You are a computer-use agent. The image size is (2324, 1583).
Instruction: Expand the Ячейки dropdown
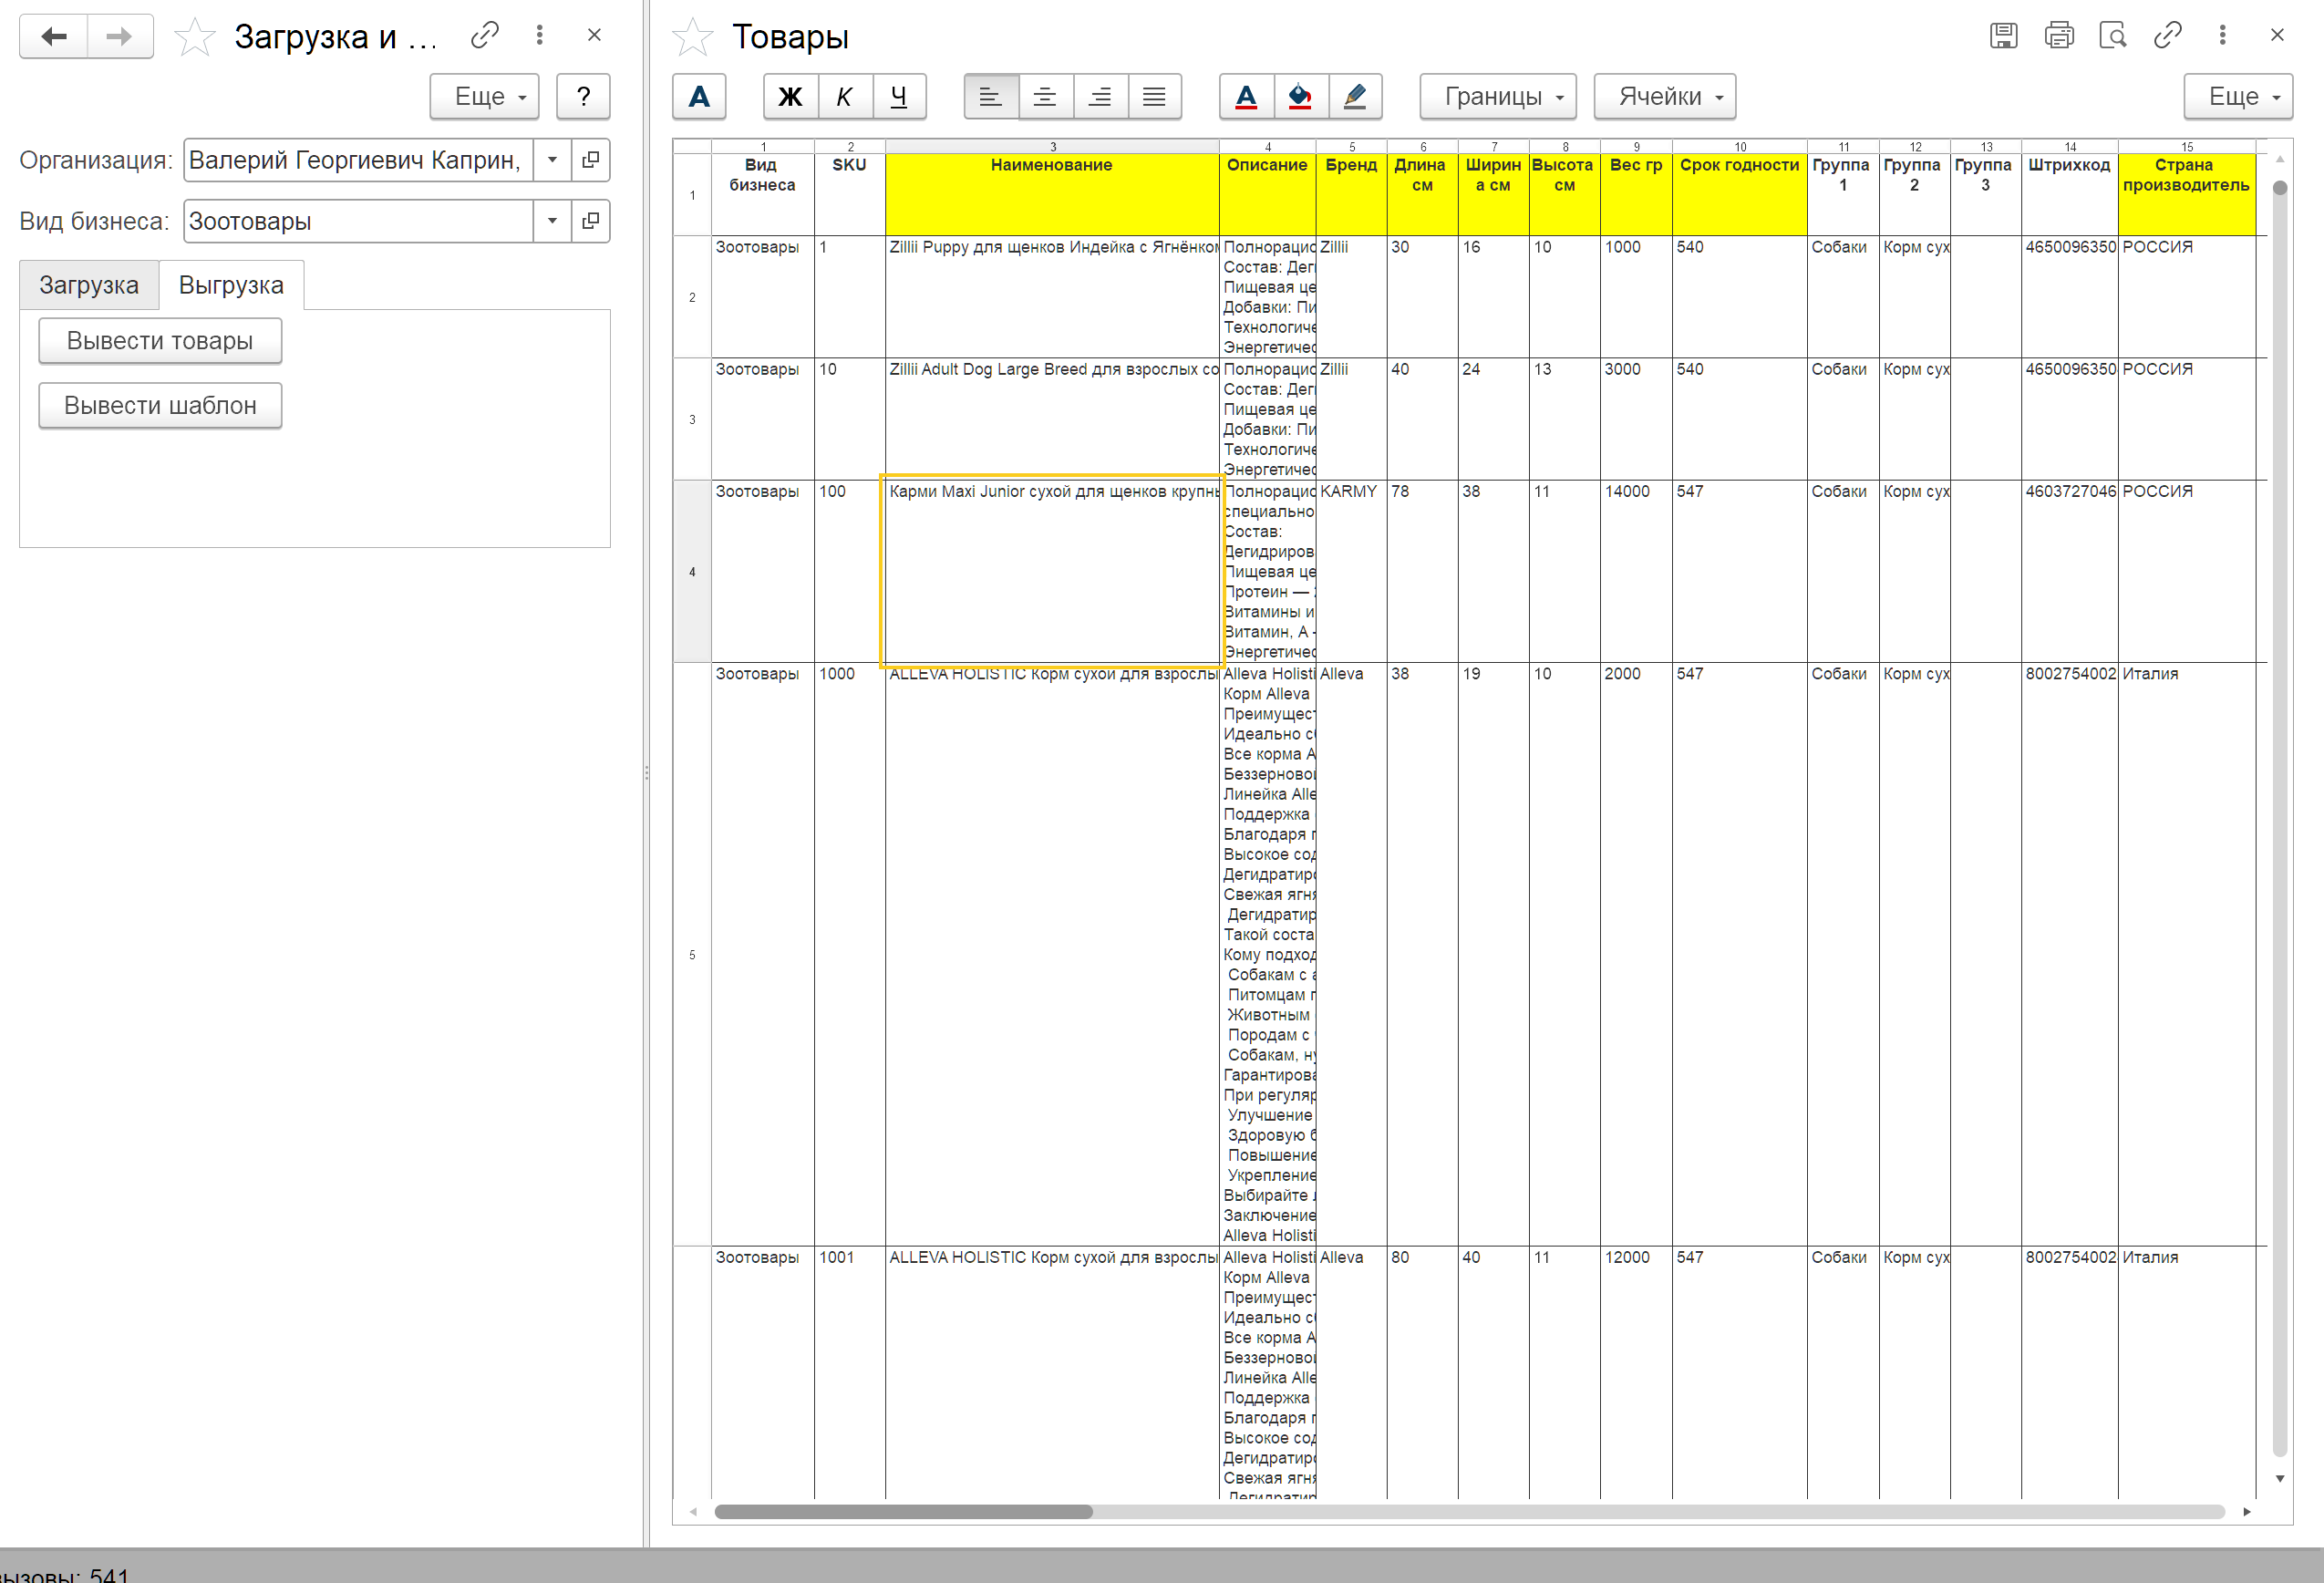[1665, 96]
